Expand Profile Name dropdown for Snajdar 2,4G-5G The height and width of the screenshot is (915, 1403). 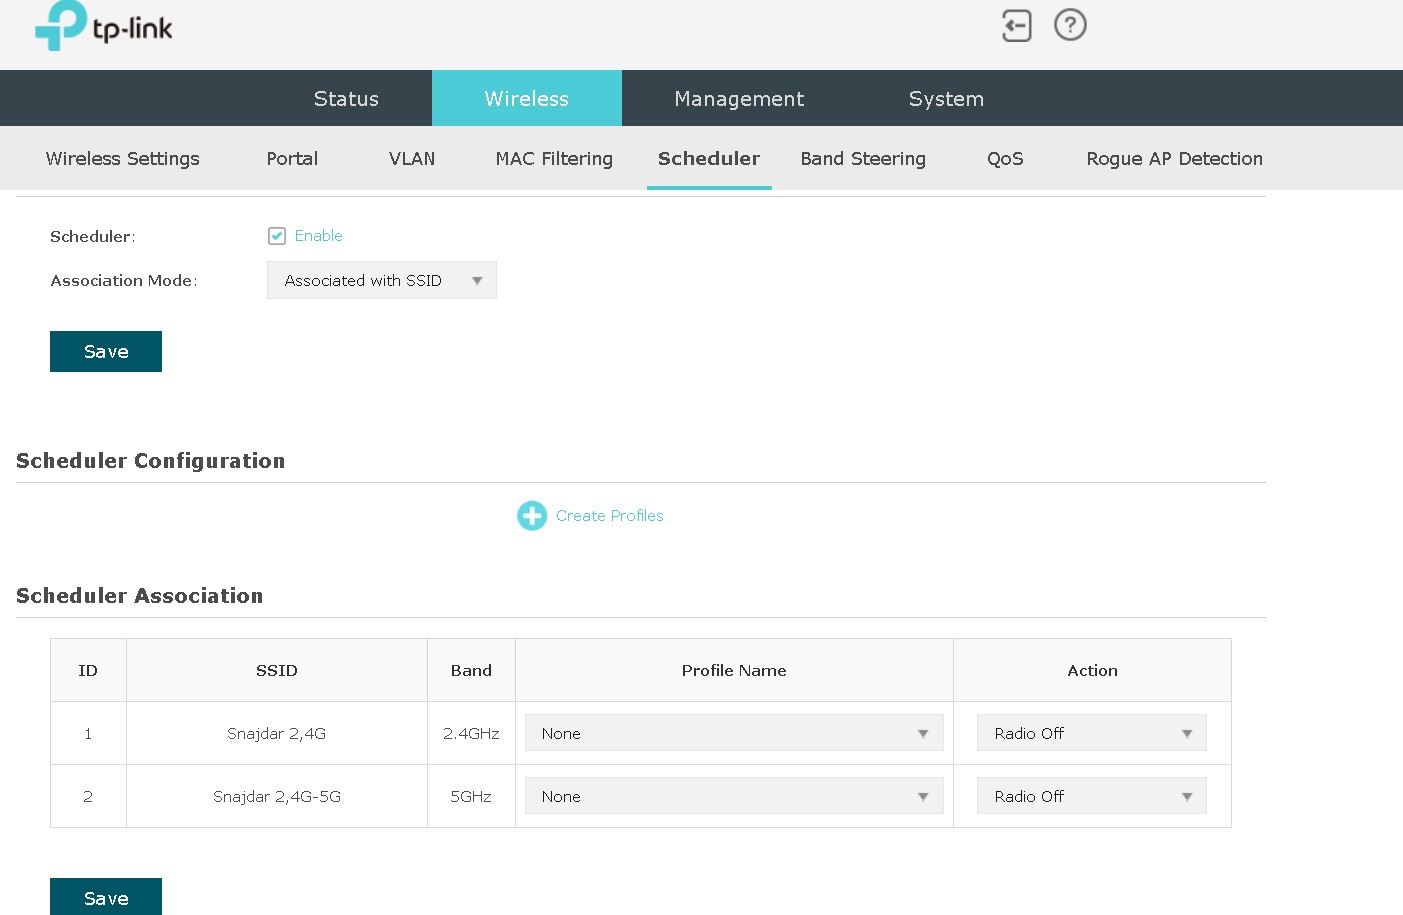[733, 797]
